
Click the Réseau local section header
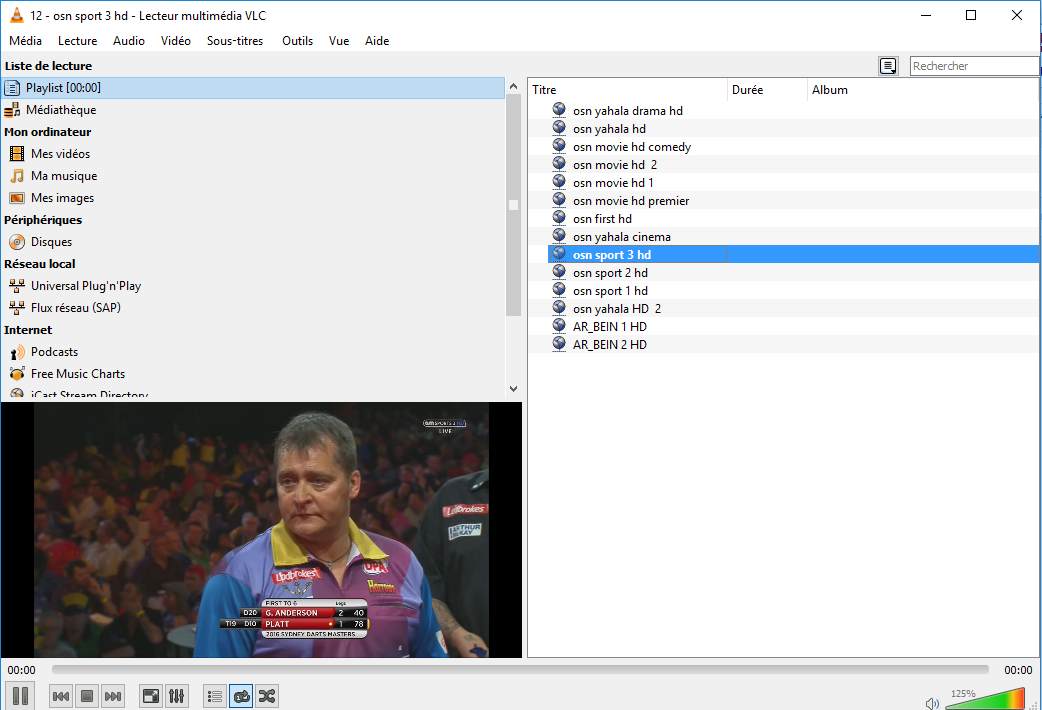(x=40, y=264)
